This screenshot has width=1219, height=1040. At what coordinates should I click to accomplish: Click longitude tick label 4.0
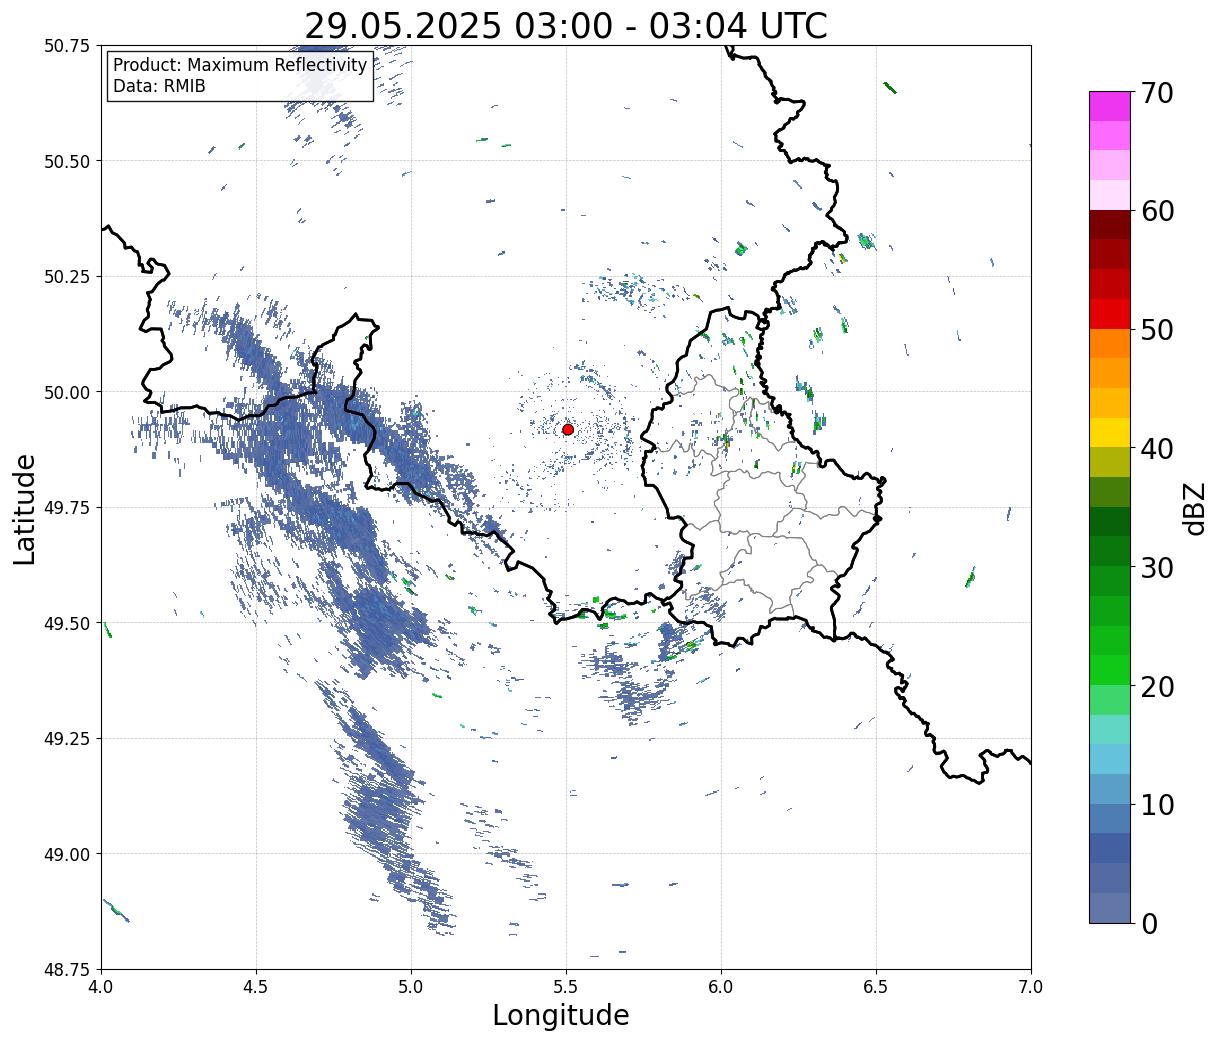pos(101,987)
